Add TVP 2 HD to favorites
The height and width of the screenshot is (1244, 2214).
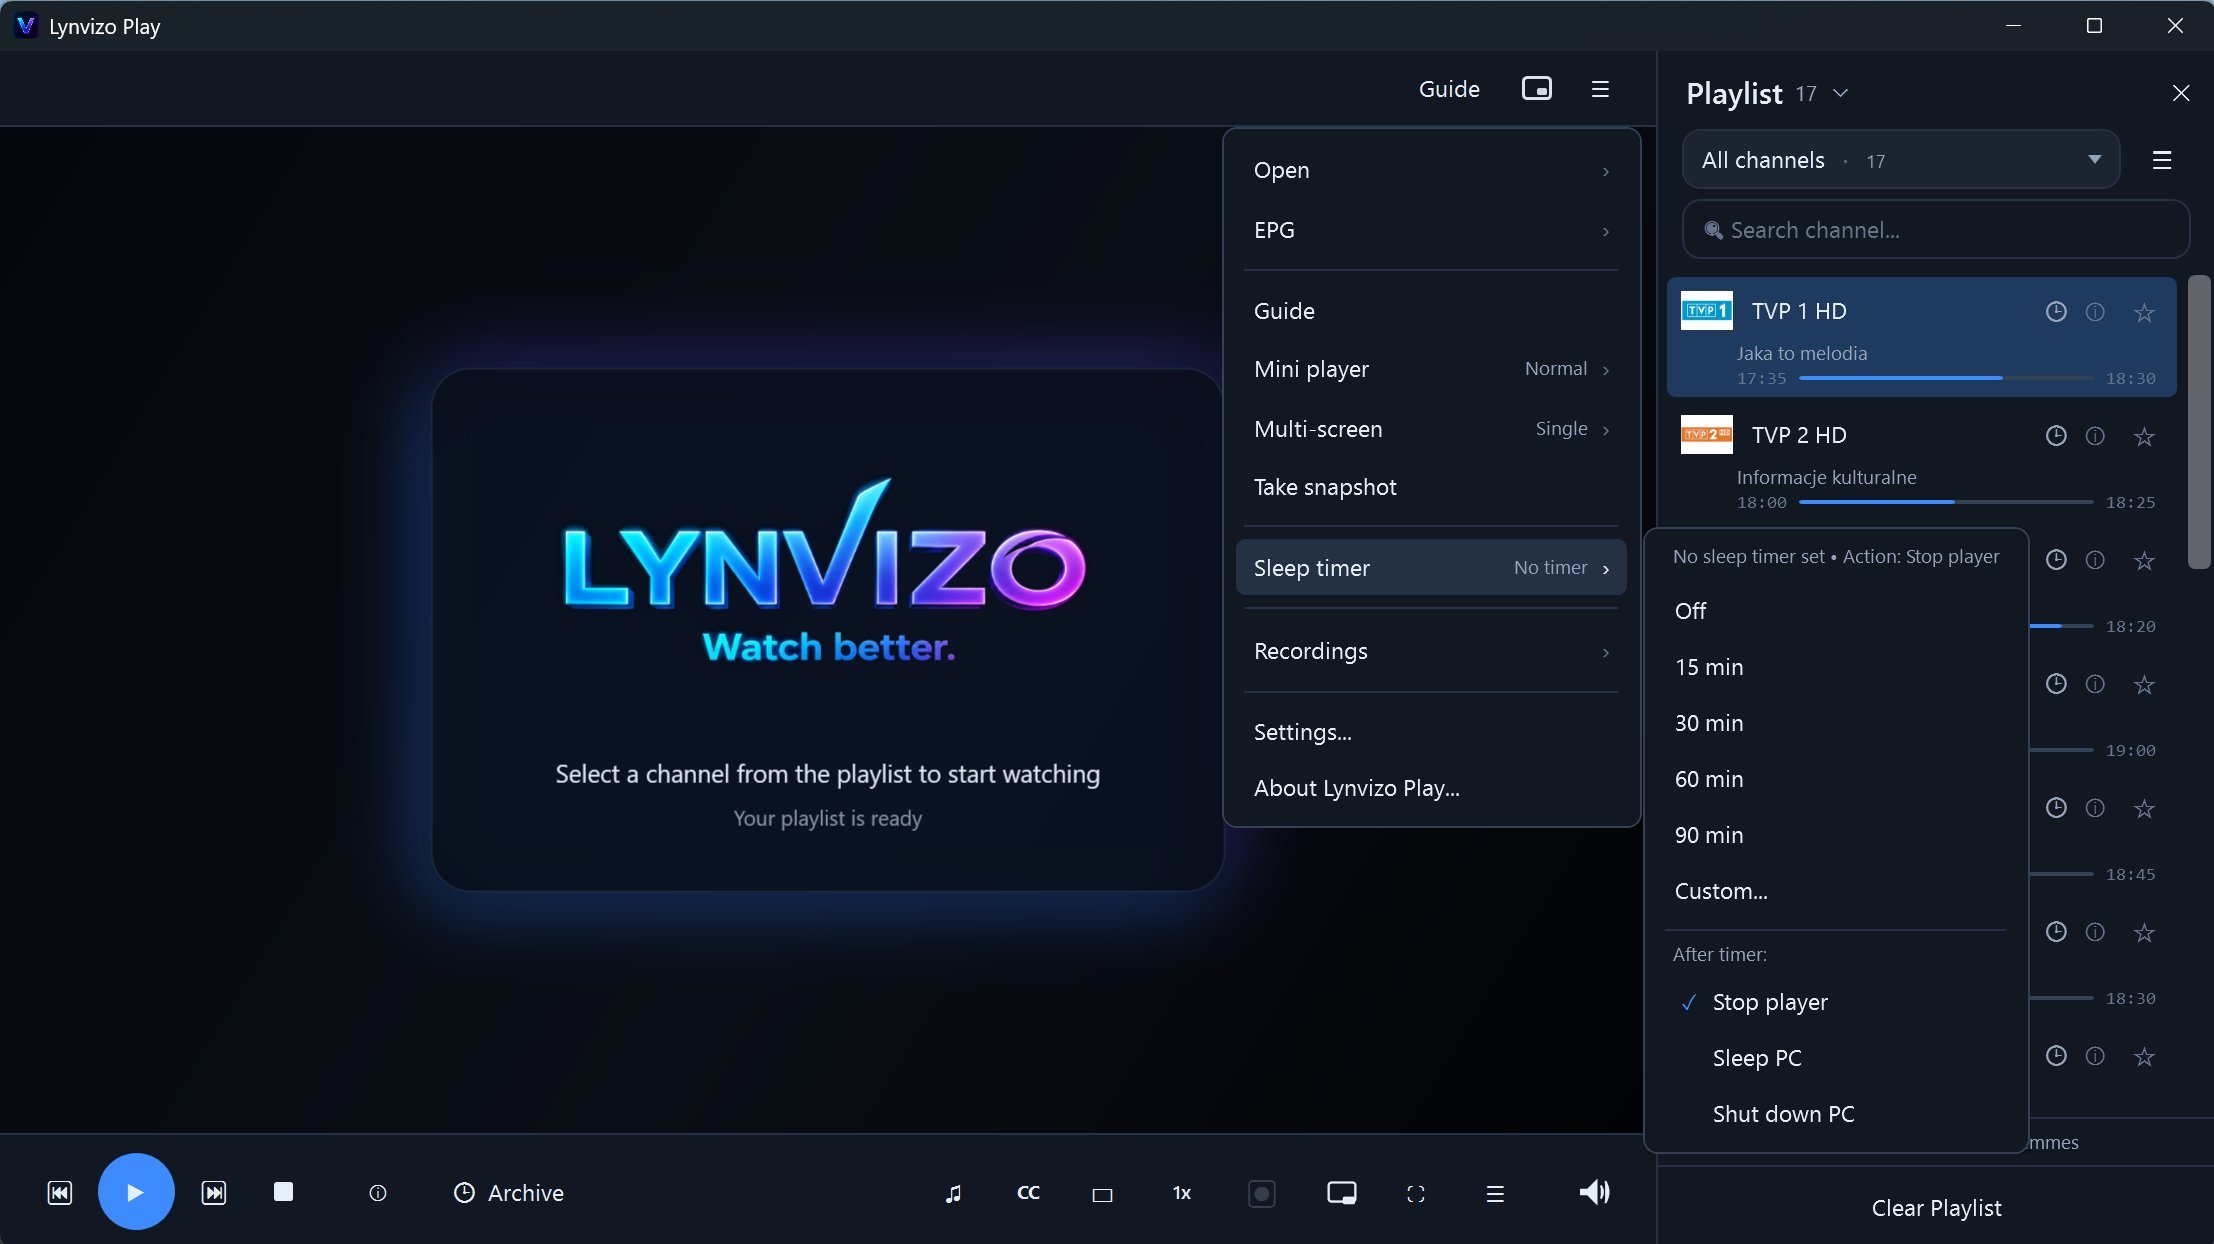click(2144, 436)
